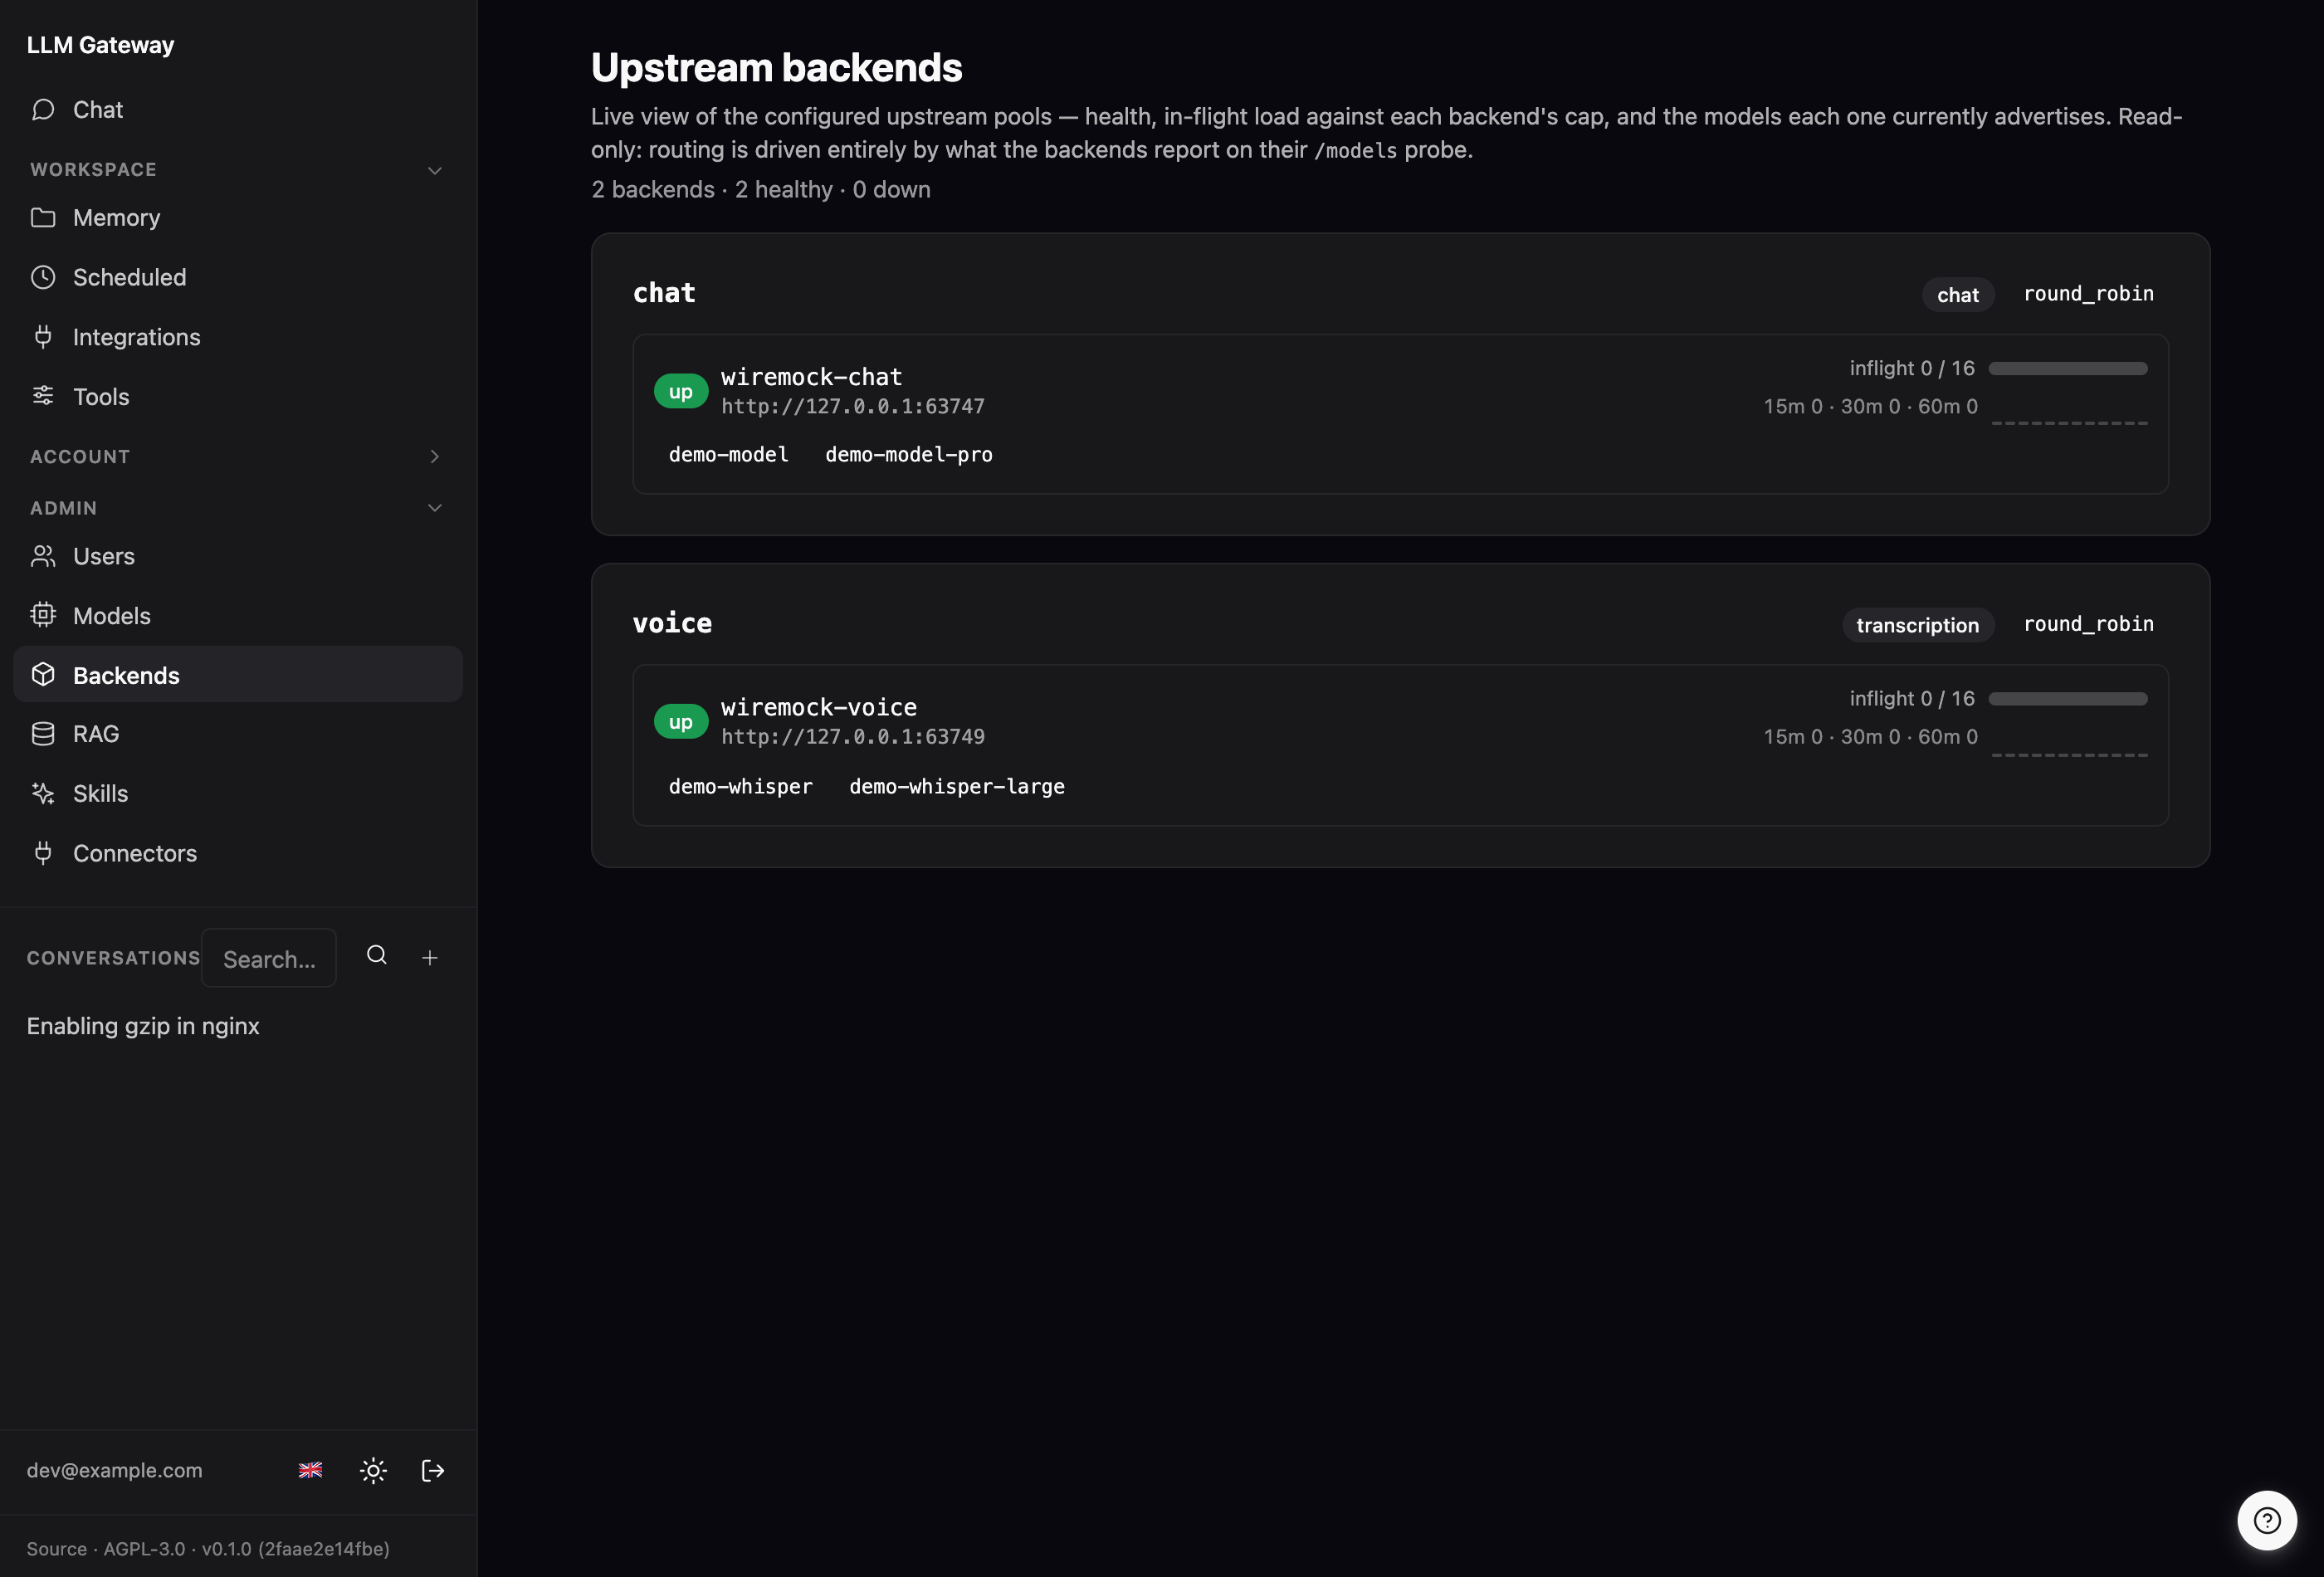Click the Users people icon
This screenshot has height=1577, width=2324.
point(43,556)
